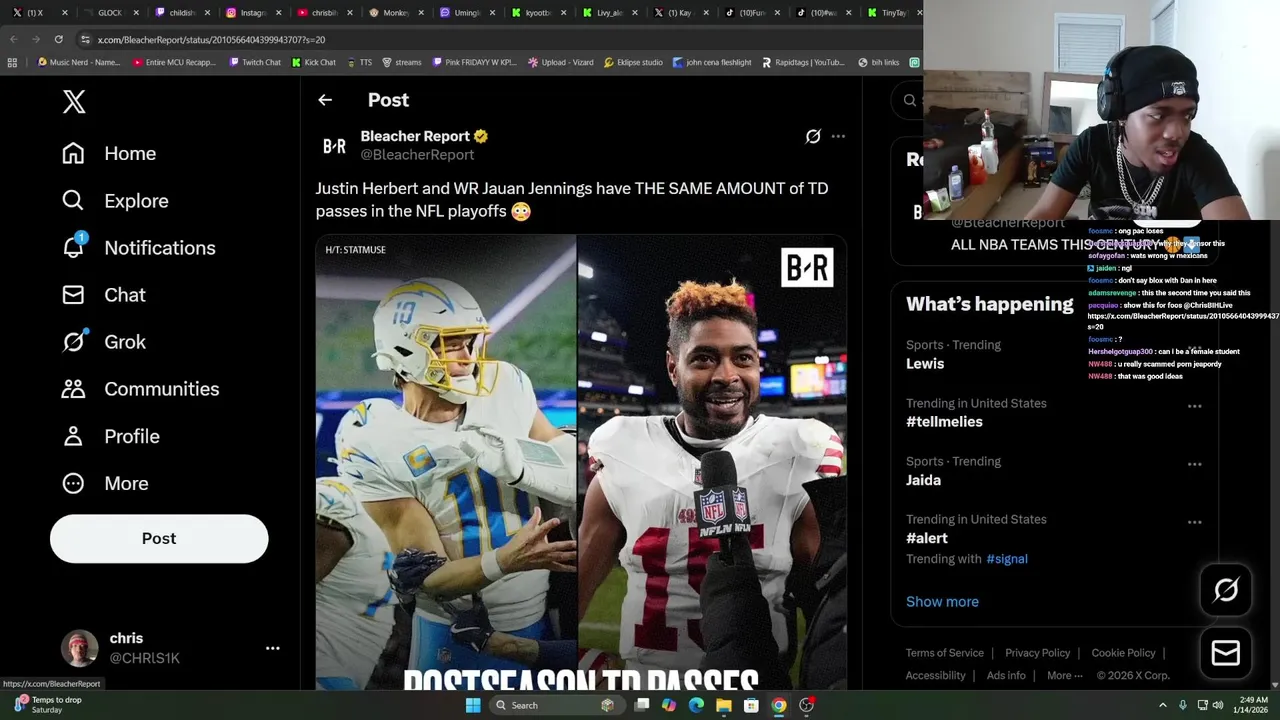Viewport: 1280px width, 720px height.
Task: Open the #alert trending topic
Action: coord(927,538)
